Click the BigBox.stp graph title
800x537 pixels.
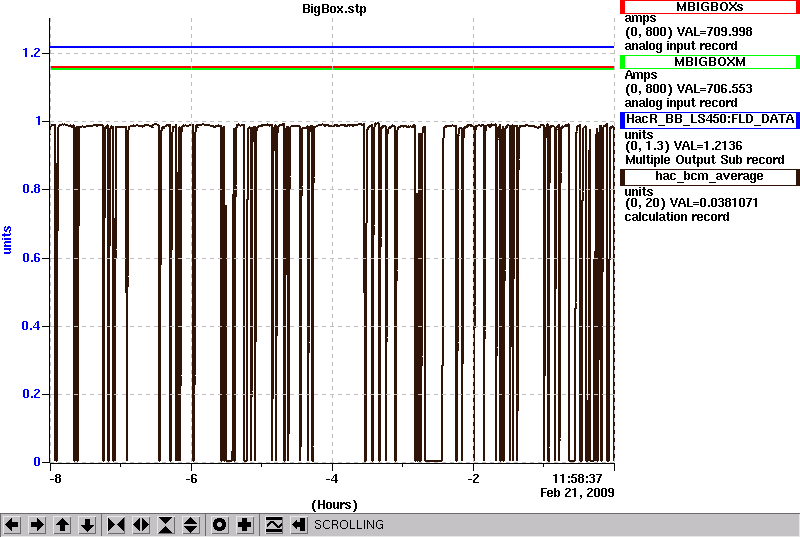(334, 9)
